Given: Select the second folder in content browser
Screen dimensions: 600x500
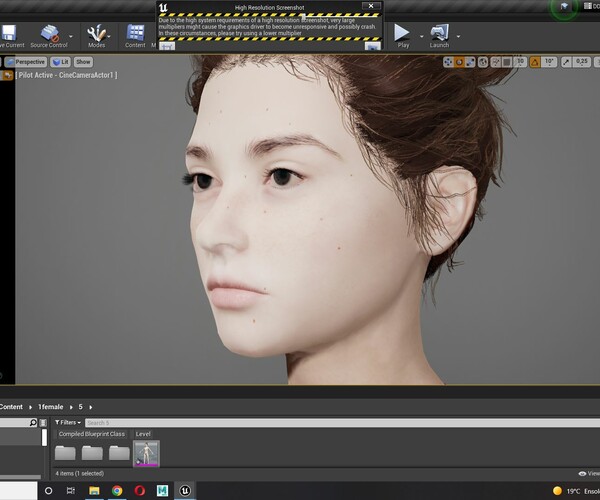Looking at the screenshot, I should coord(92,453).
